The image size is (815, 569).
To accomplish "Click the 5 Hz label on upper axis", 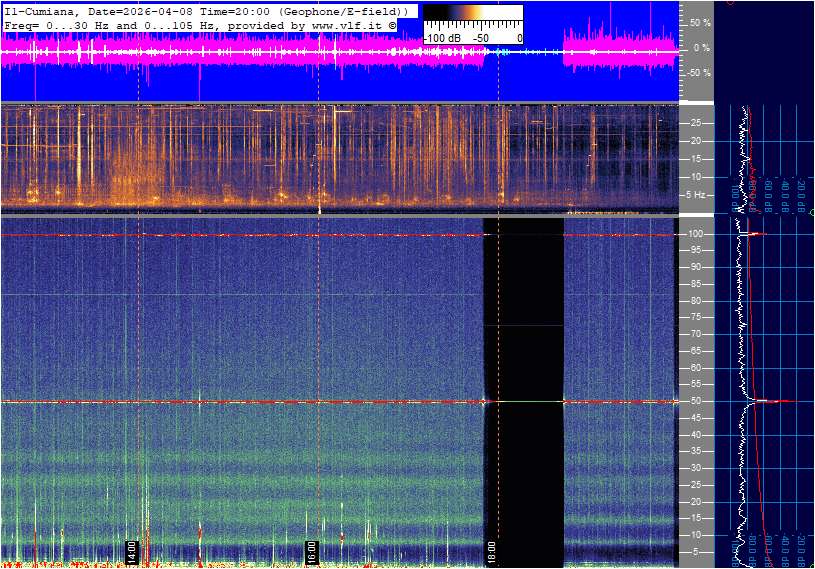I will coord(697,194).
